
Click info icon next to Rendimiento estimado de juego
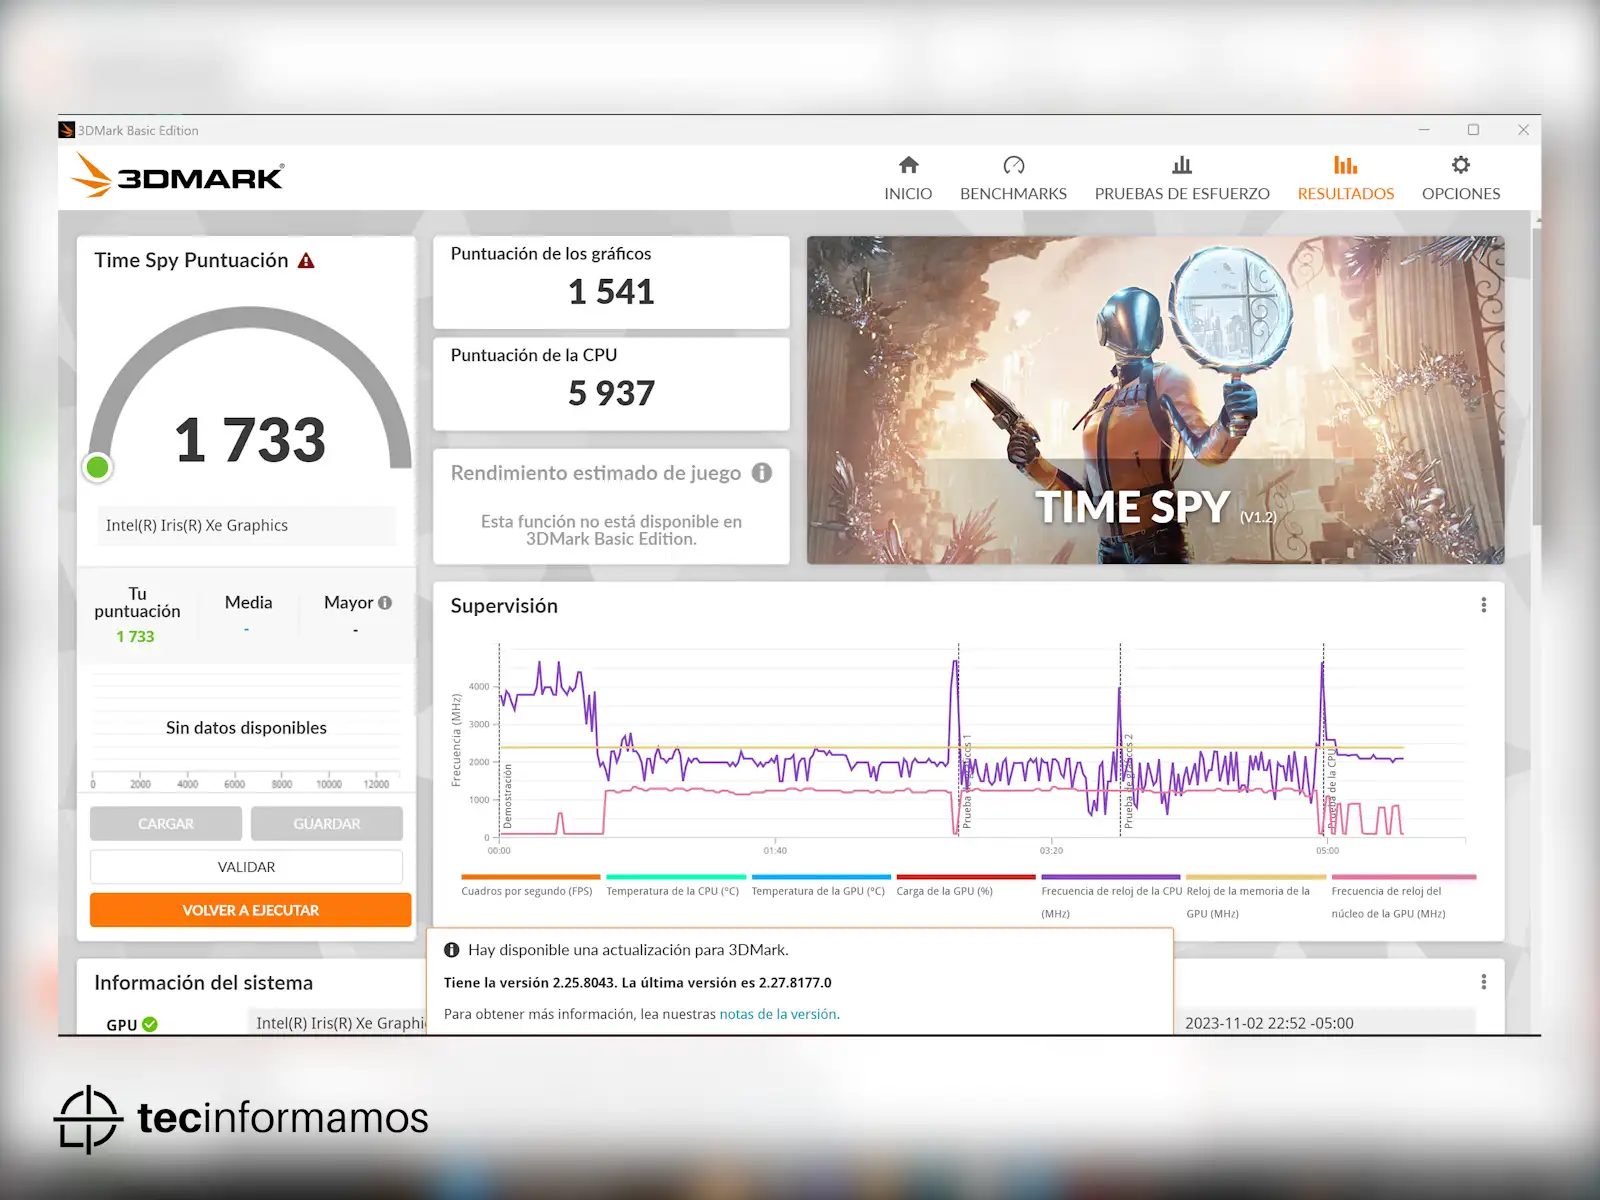click(x=762, y=473)
